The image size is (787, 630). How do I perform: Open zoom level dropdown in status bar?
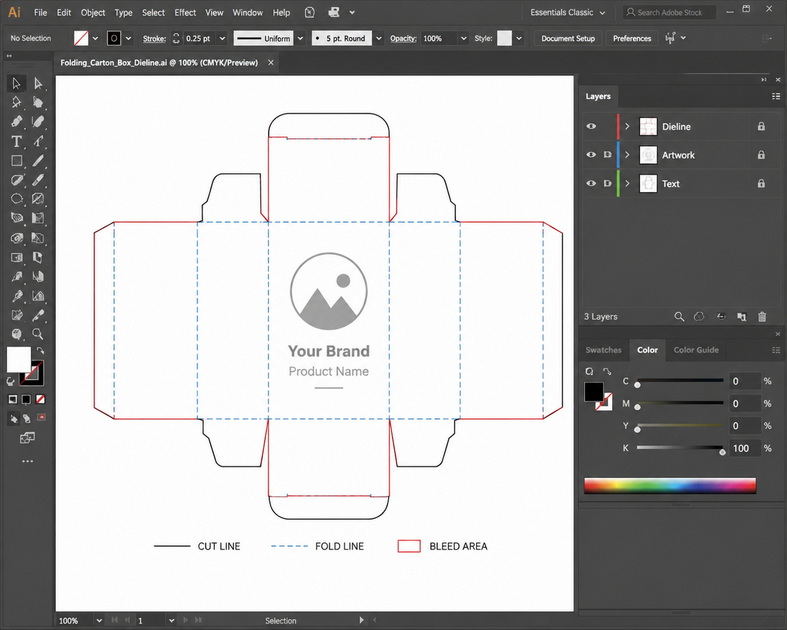tap(99, 620)
